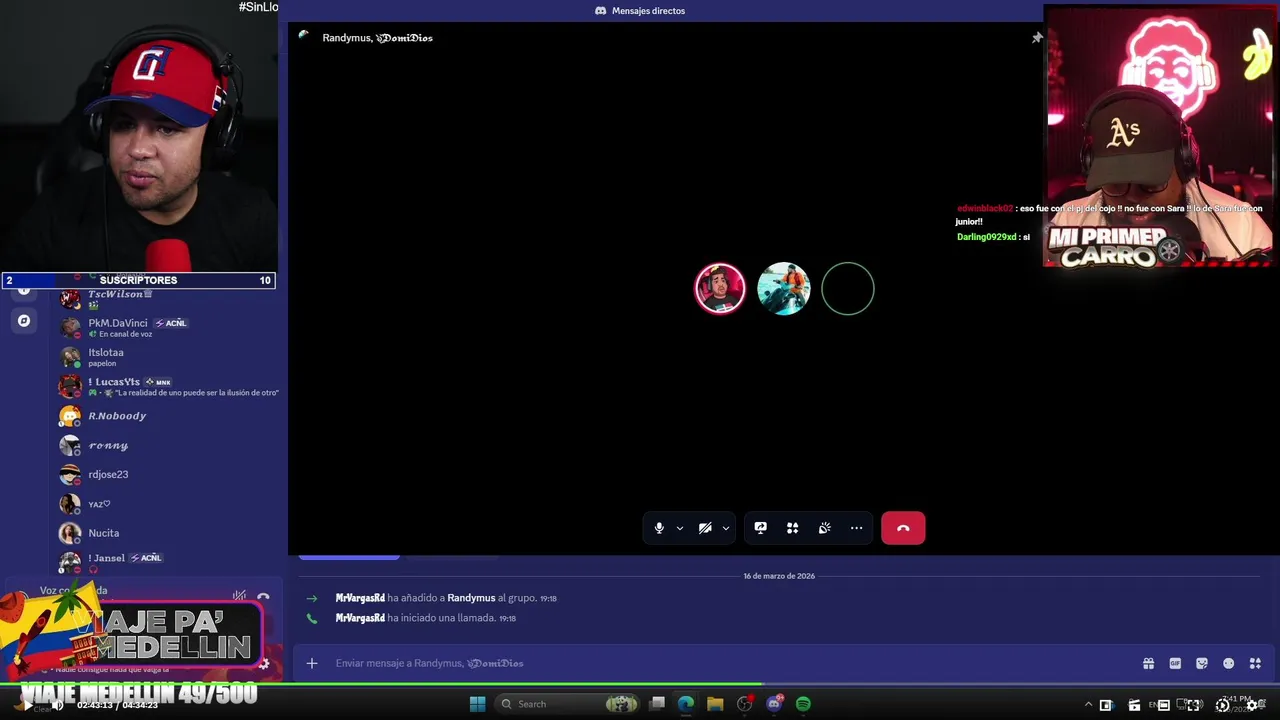
Task: Select the first caller avatar with red ring
Action: pyautogui.click(x=720, y=288)
